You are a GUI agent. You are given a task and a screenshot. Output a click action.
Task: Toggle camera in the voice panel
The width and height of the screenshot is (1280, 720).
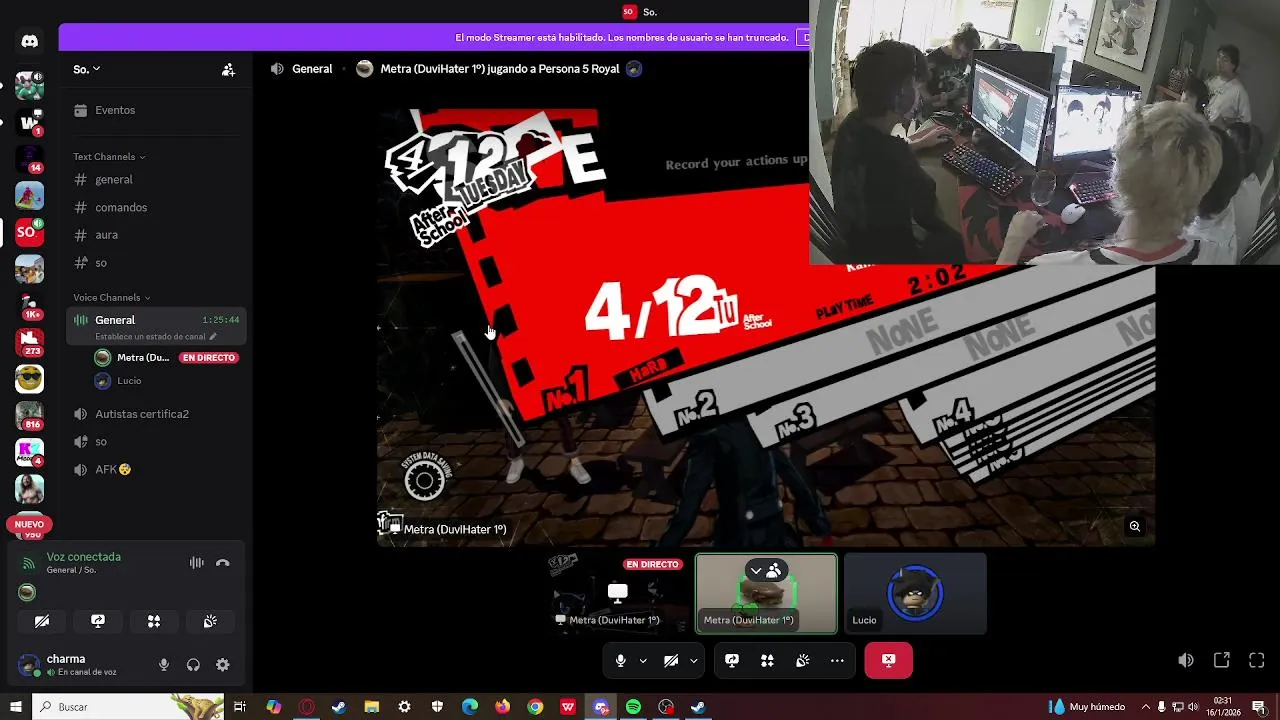tap(42, 621)
